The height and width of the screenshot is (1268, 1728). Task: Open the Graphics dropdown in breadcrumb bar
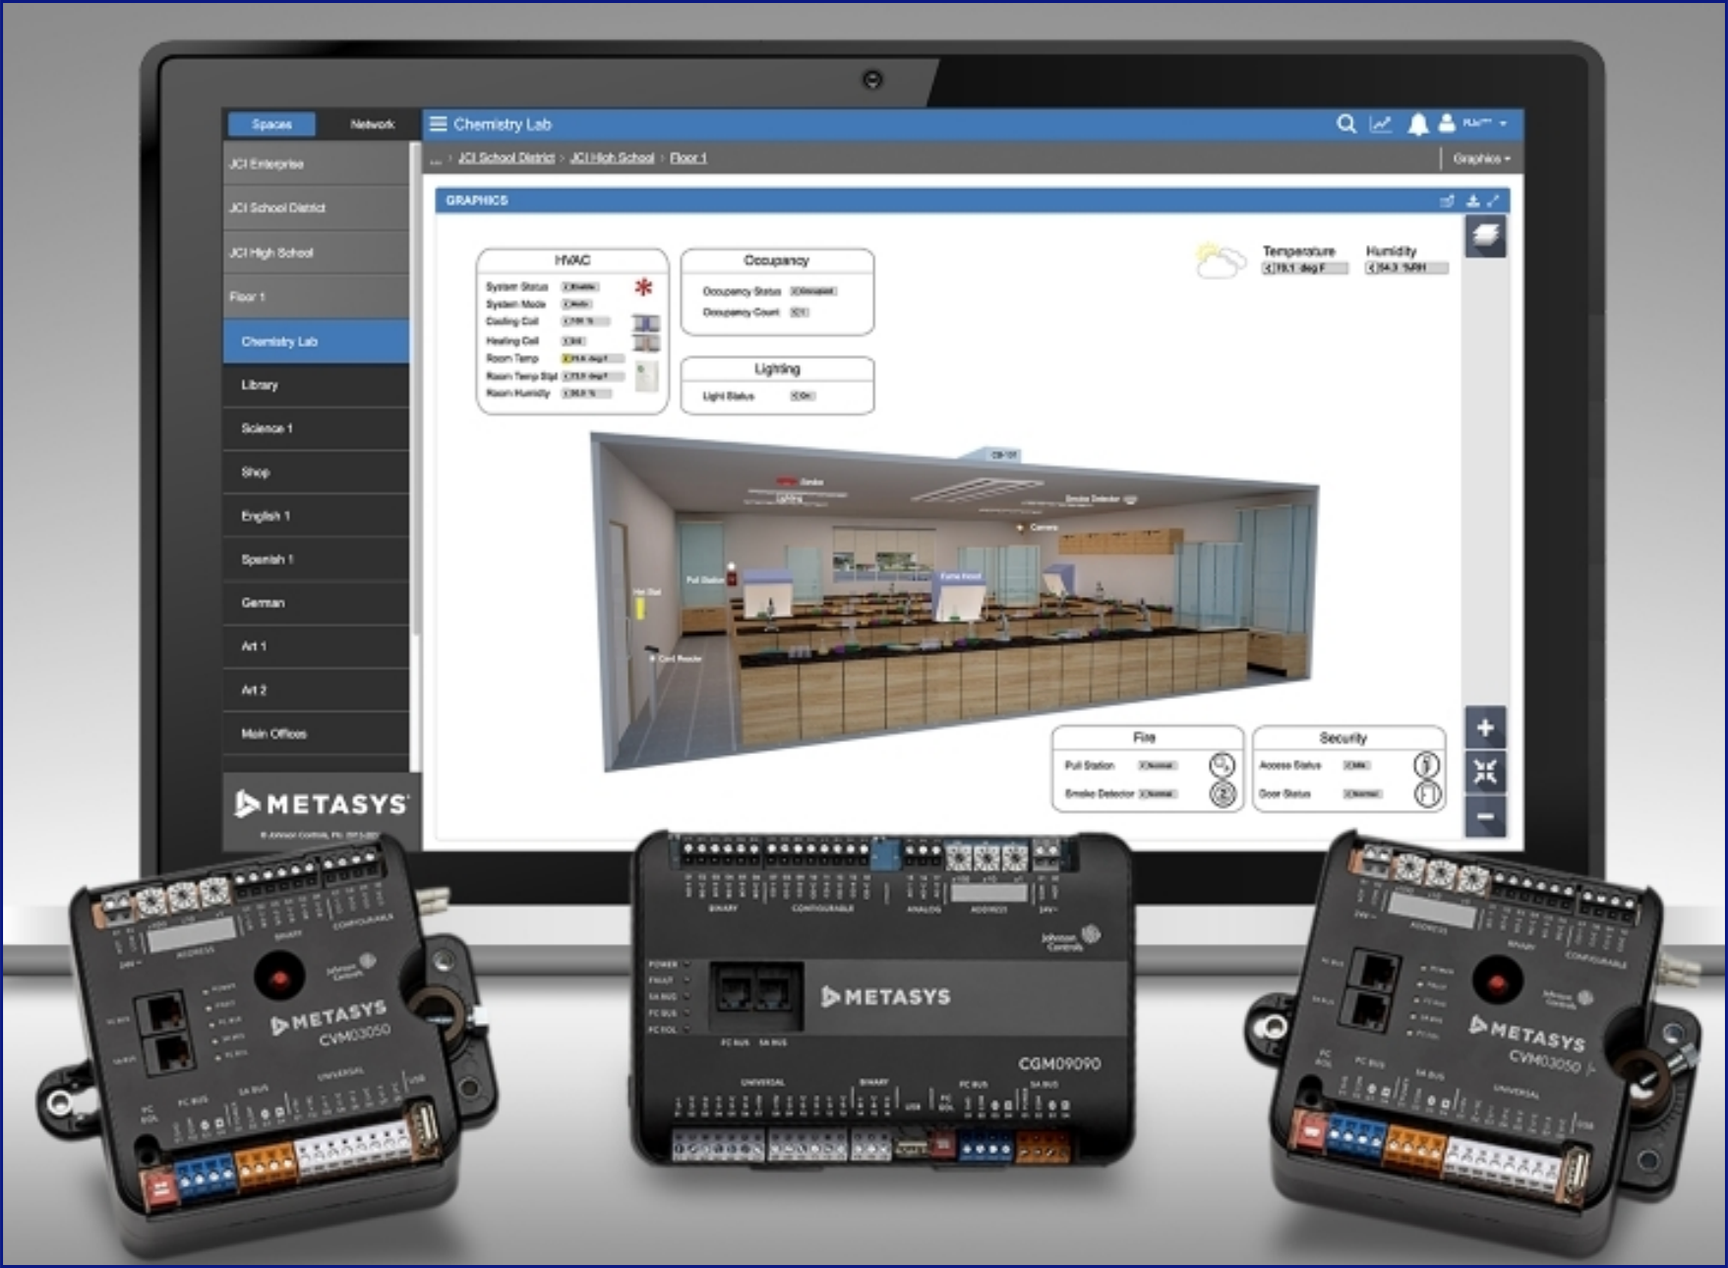1481,158
